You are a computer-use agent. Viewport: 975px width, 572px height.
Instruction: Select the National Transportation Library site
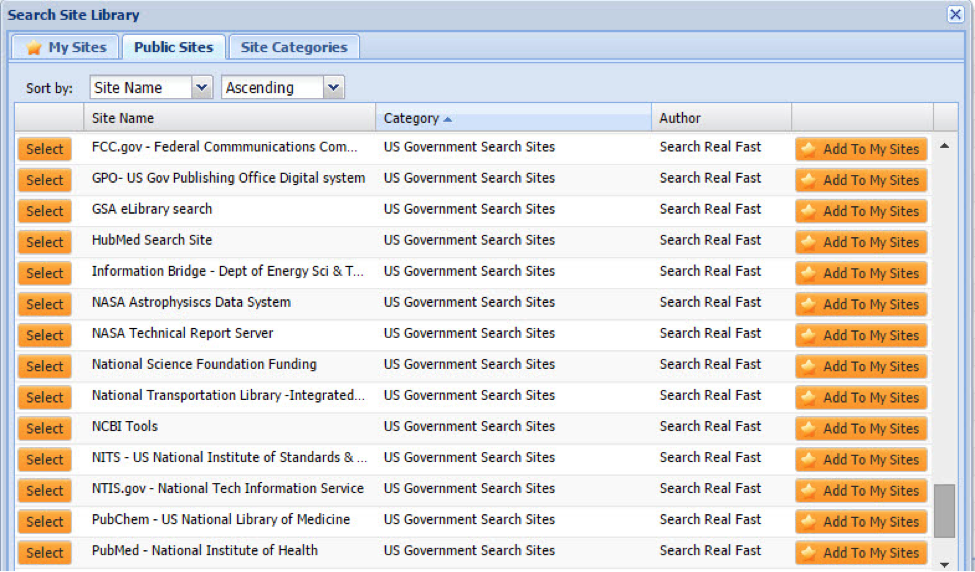click(45, 398)
